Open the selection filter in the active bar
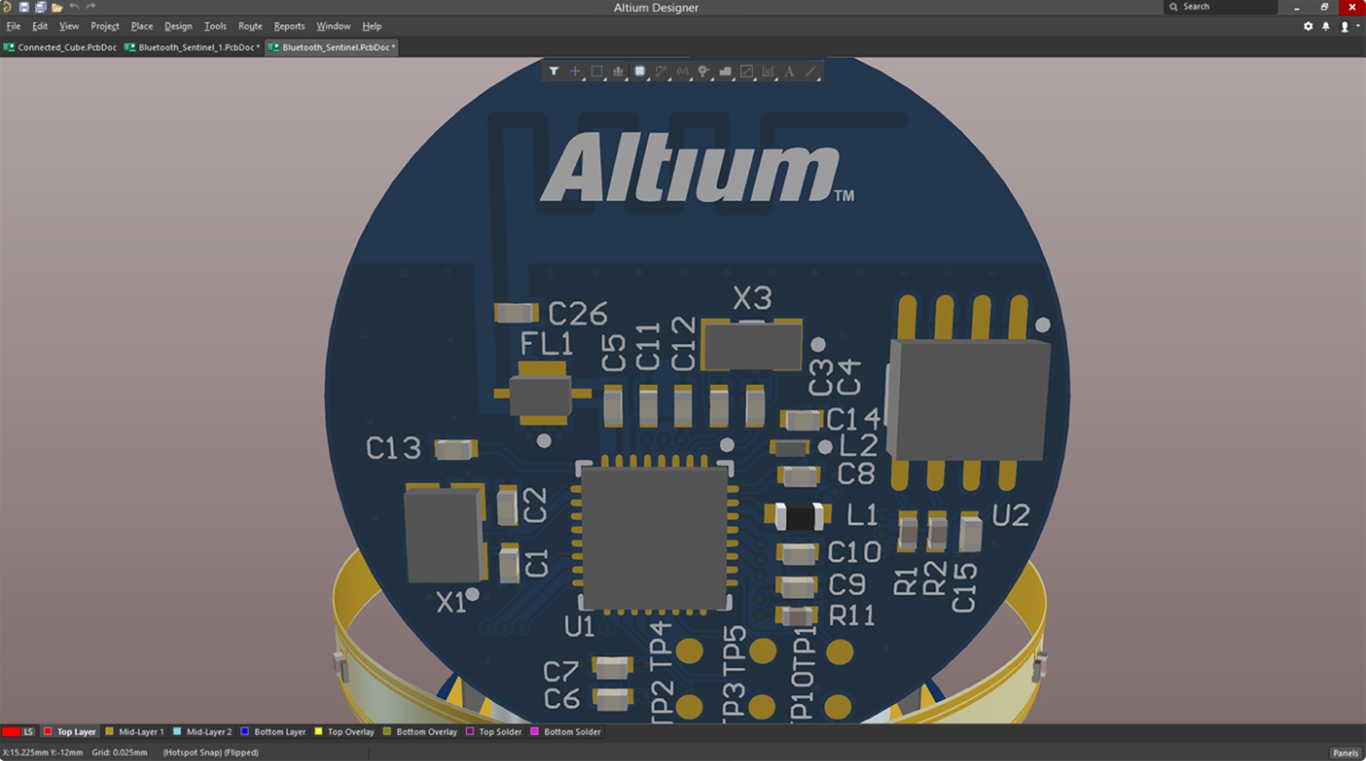1366x761 pixels. point(554,71)
